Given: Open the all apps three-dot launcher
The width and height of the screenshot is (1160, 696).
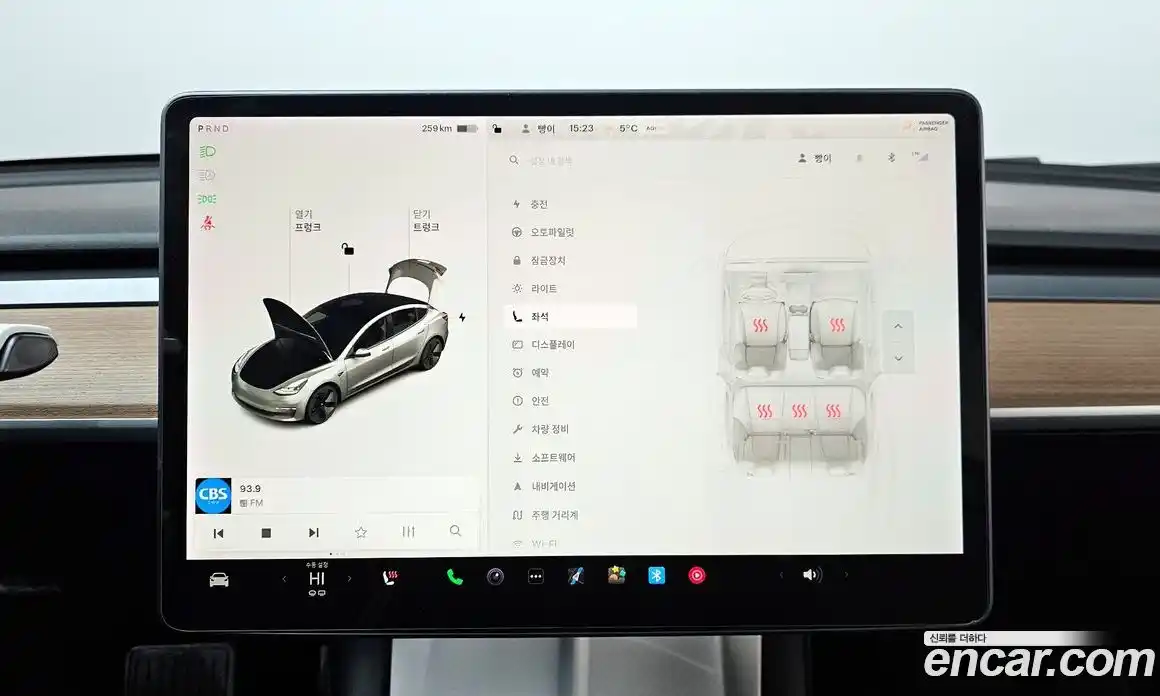Looking at the screenshot, I should (x=536, y=576).
